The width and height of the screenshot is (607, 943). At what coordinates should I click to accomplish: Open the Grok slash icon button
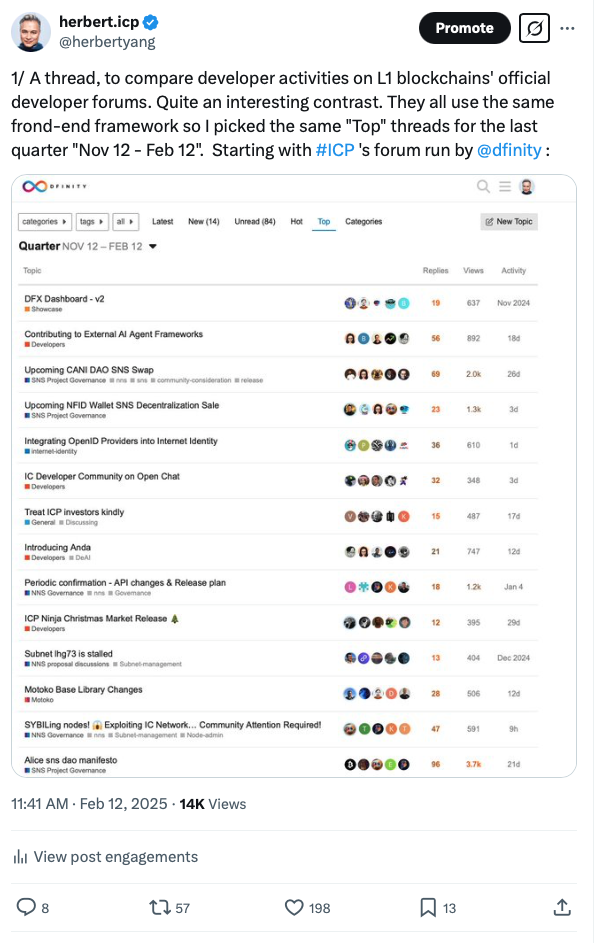(x=535, y=28)
